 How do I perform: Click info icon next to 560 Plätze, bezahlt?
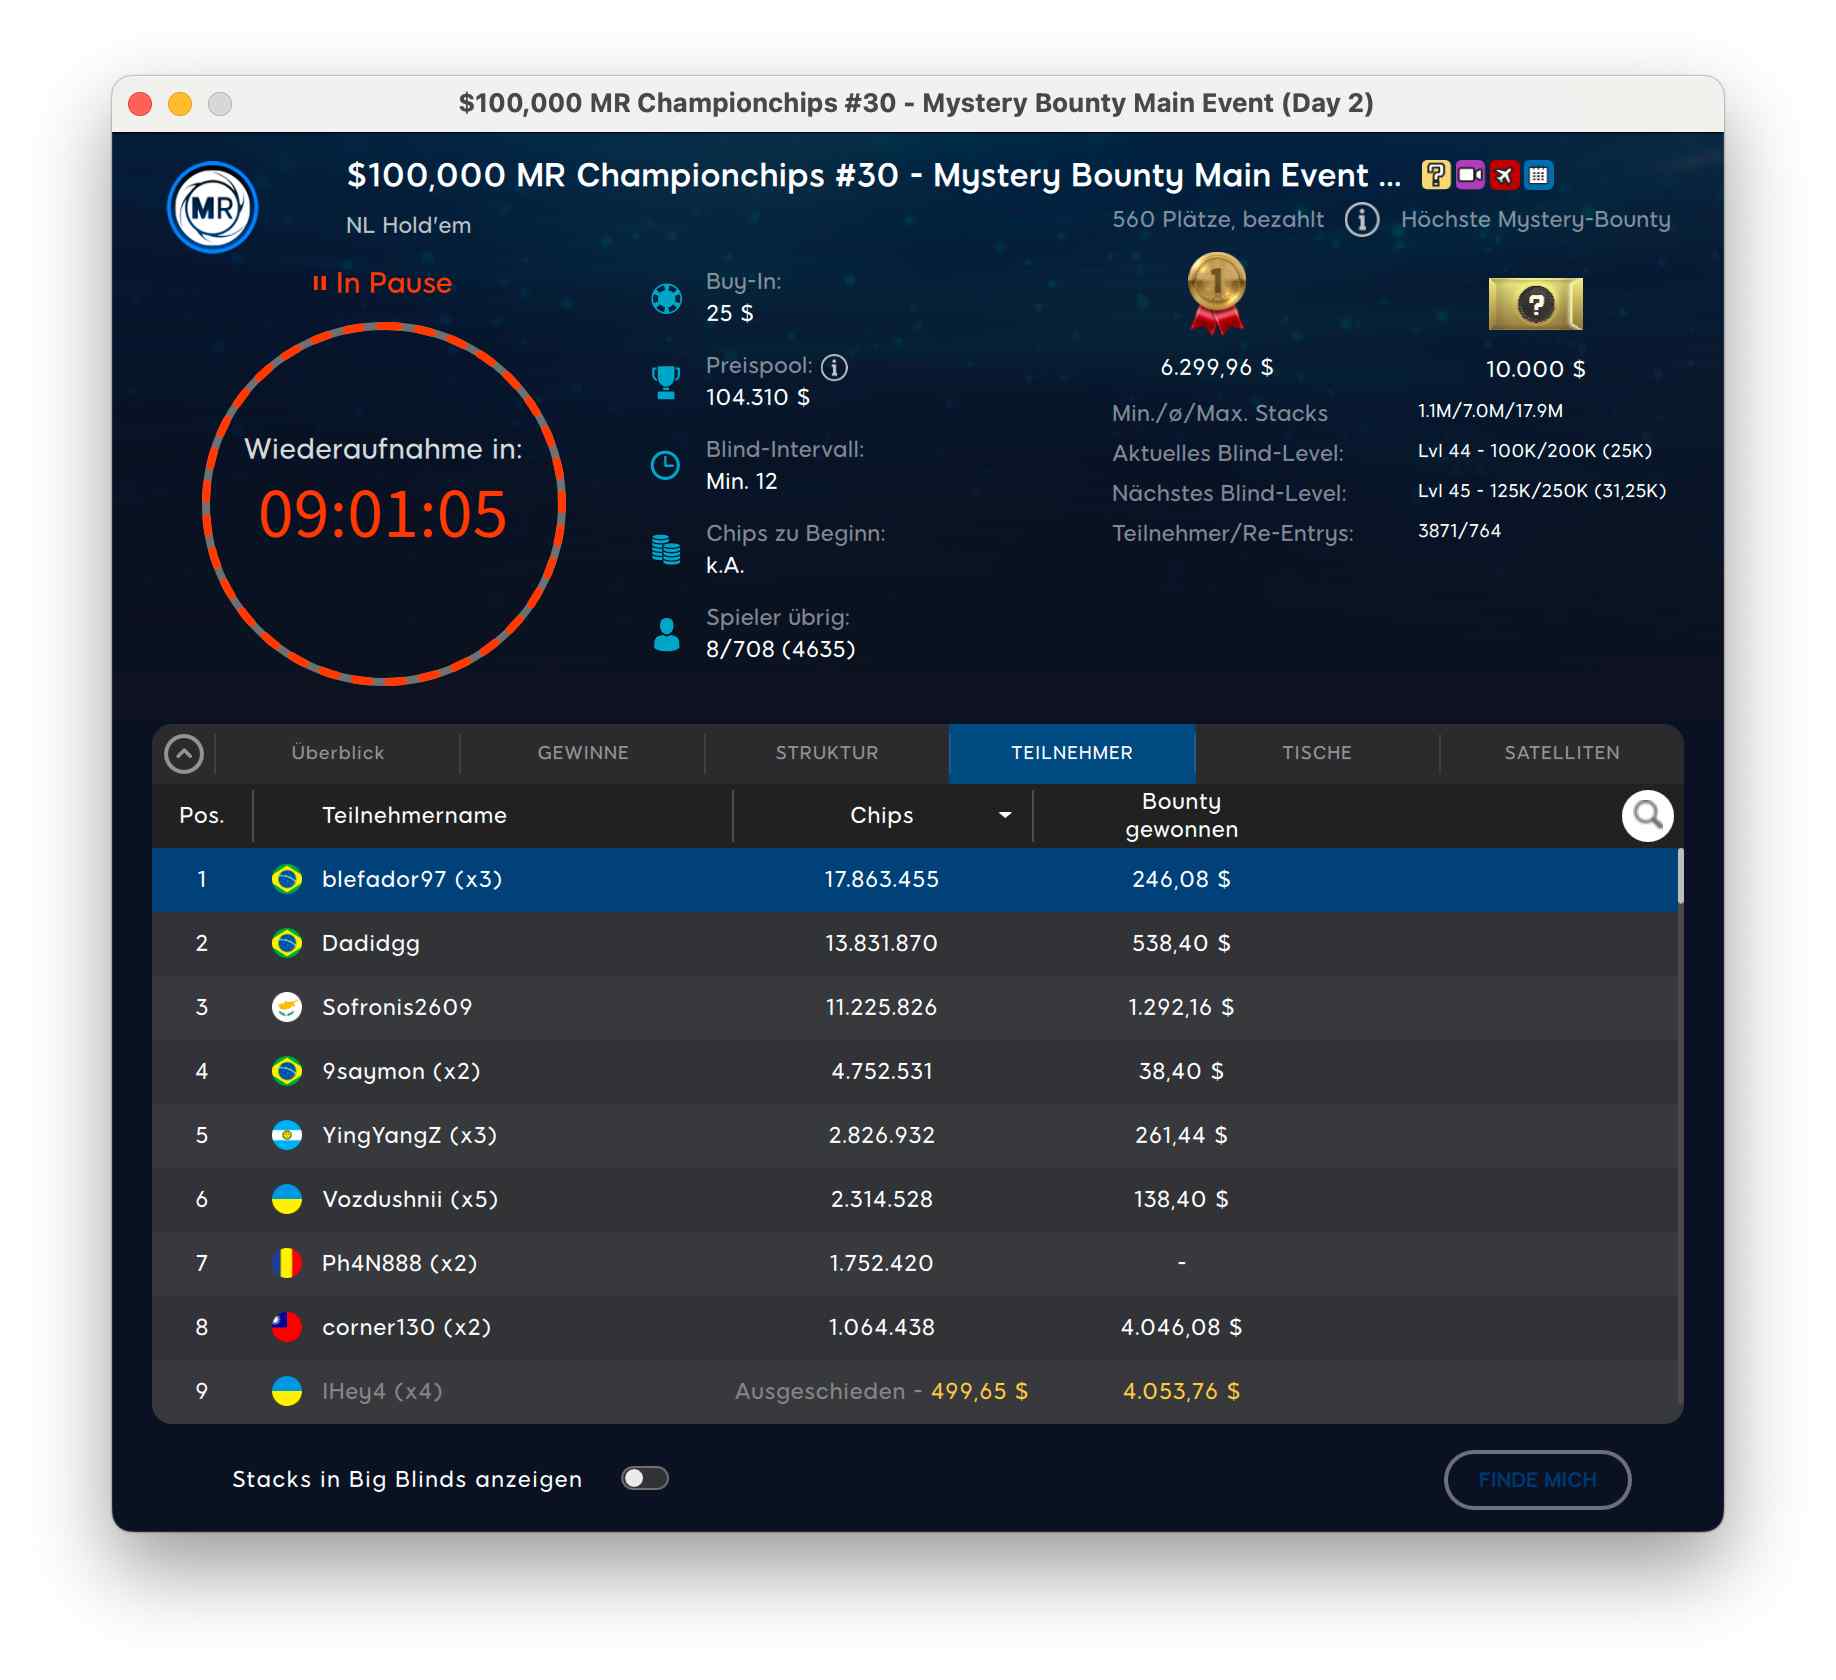pyautogui.click(x=1361, y=219)
